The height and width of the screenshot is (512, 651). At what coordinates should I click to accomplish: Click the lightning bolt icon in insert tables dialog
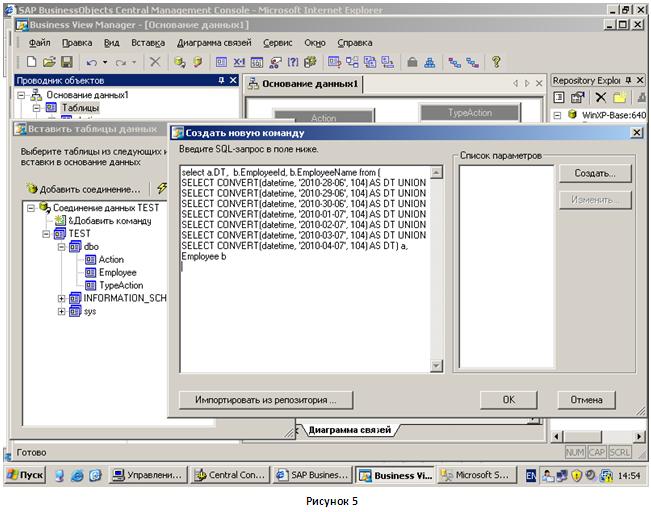[162, 188]
